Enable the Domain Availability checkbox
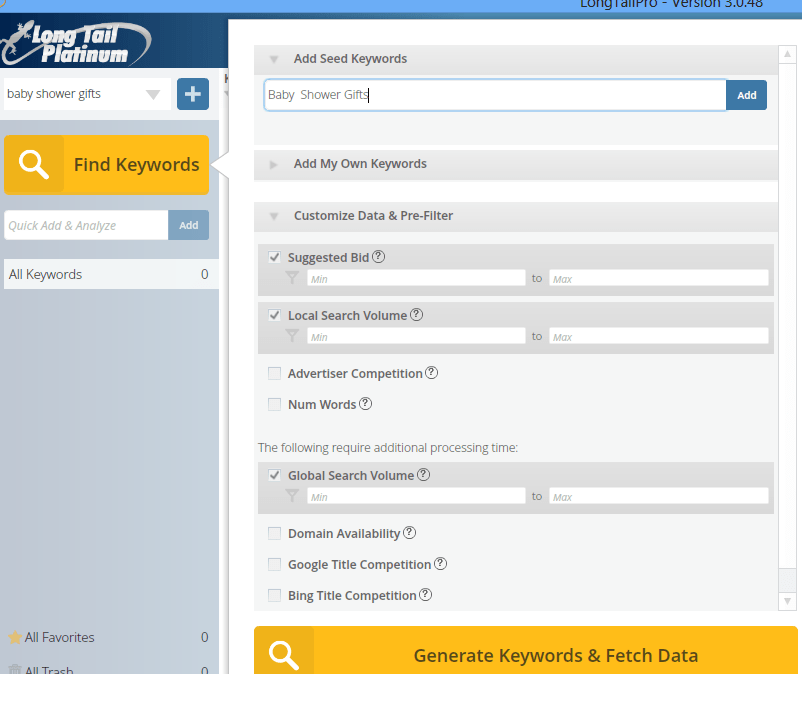The image size is (802, 706). coord(275,534)
